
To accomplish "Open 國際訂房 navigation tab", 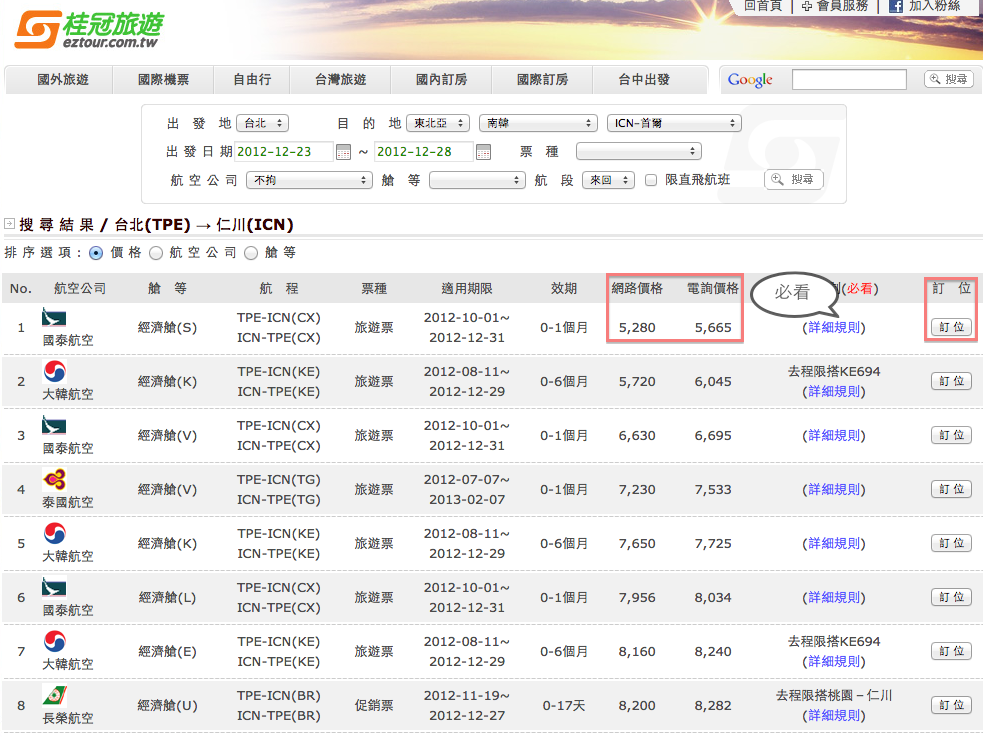I will [542, 80].
